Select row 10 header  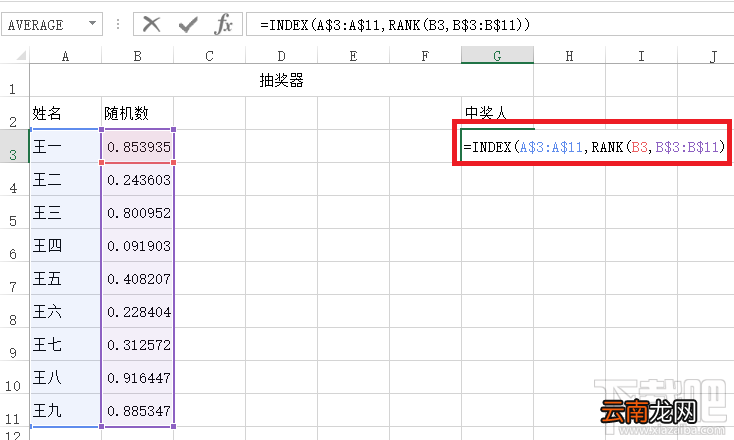13,377
